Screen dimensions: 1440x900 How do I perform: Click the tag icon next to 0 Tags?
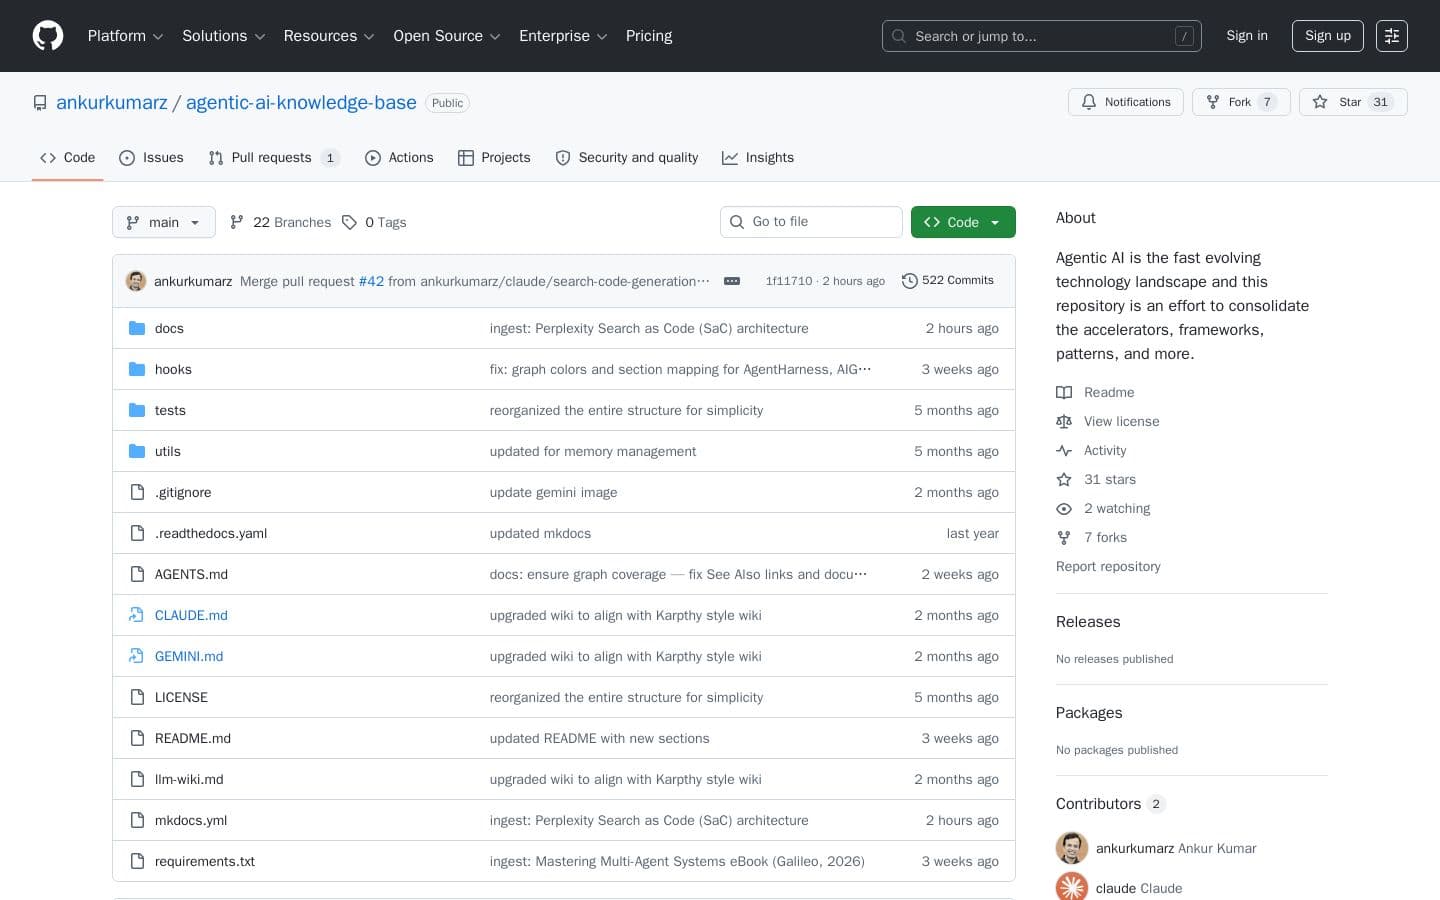(x=349, y=222)
